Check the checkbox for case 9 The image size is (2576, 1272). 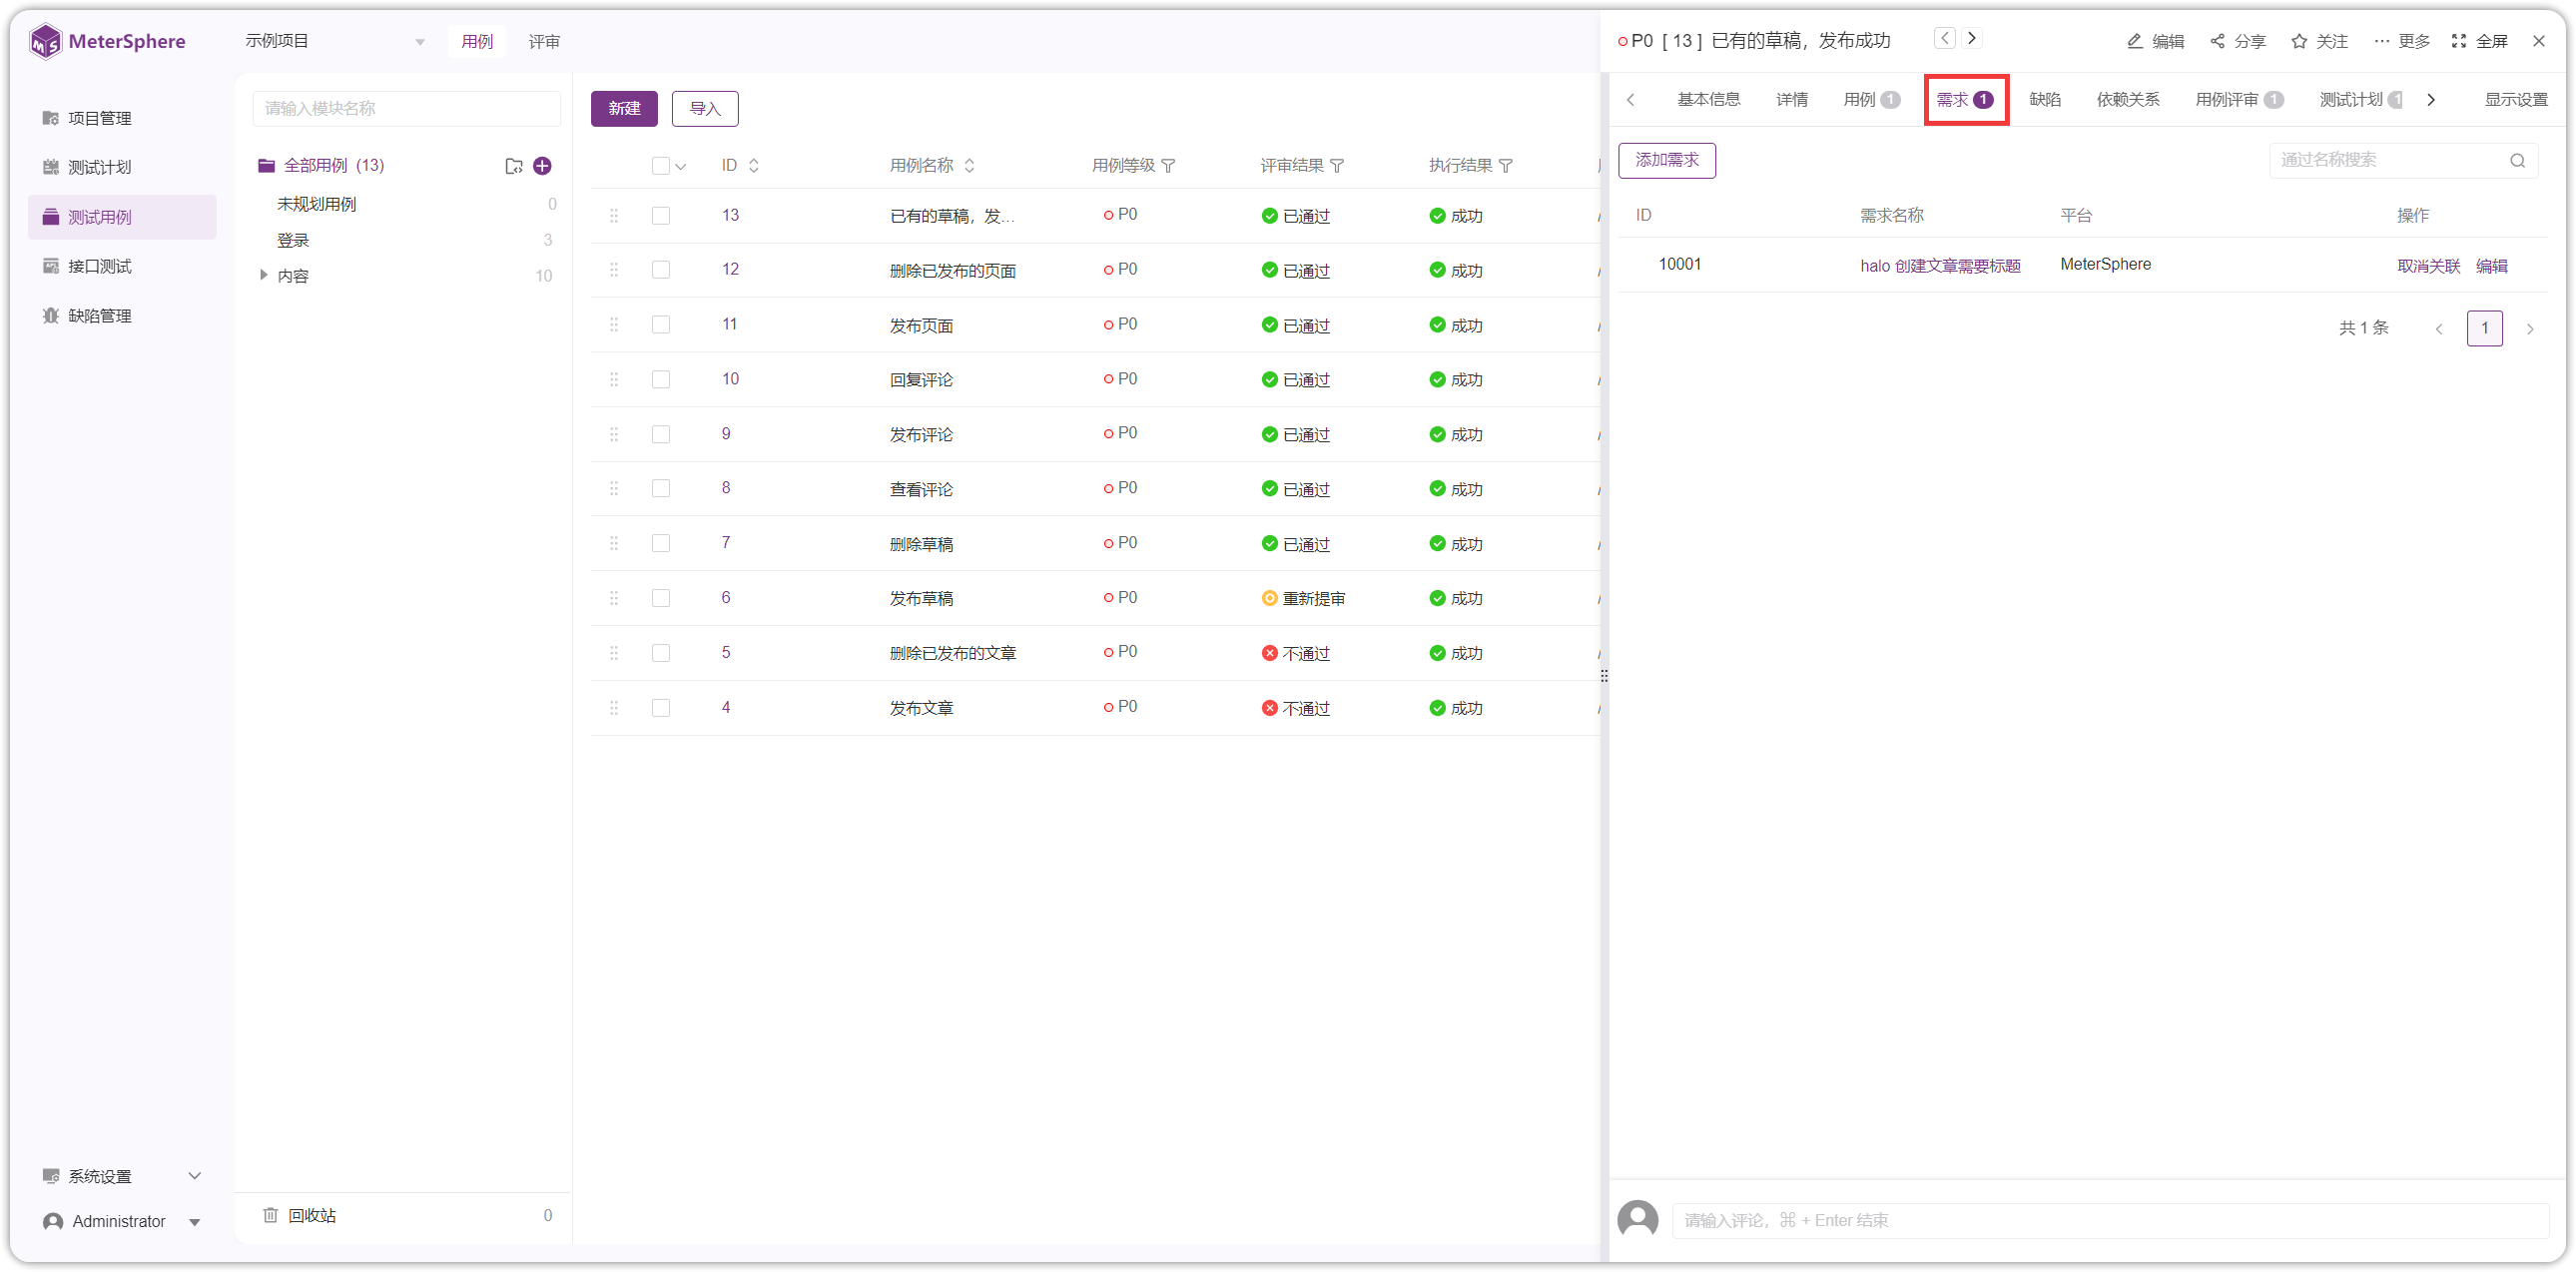click(x=661, y=434)
